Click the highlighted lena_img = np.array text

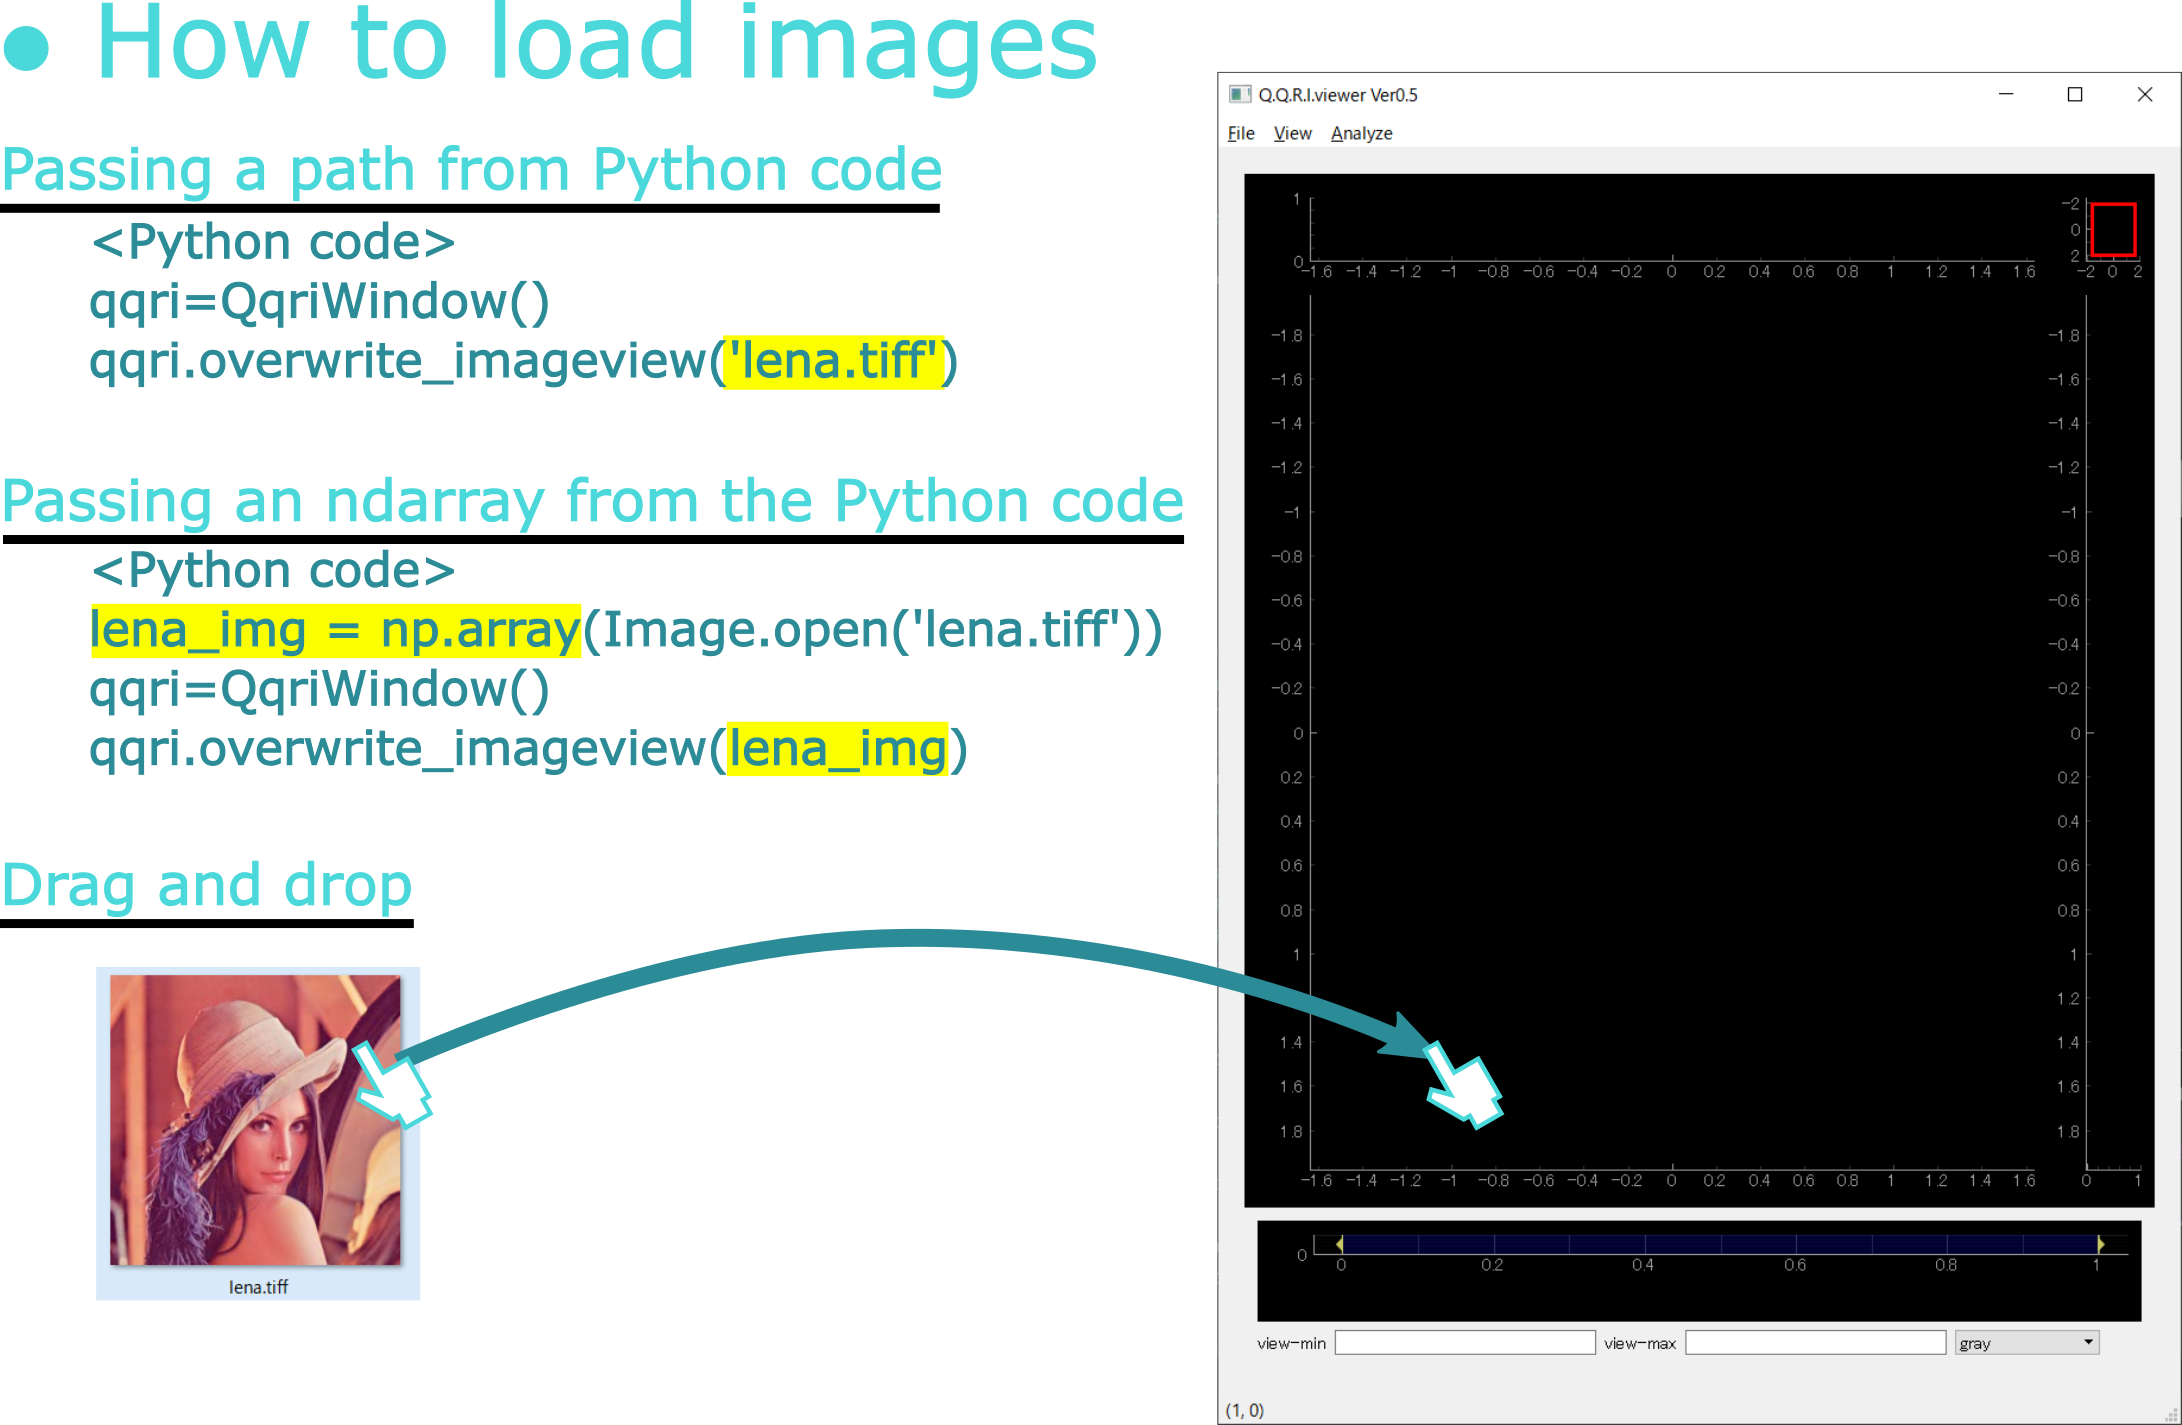coord(336,631)
